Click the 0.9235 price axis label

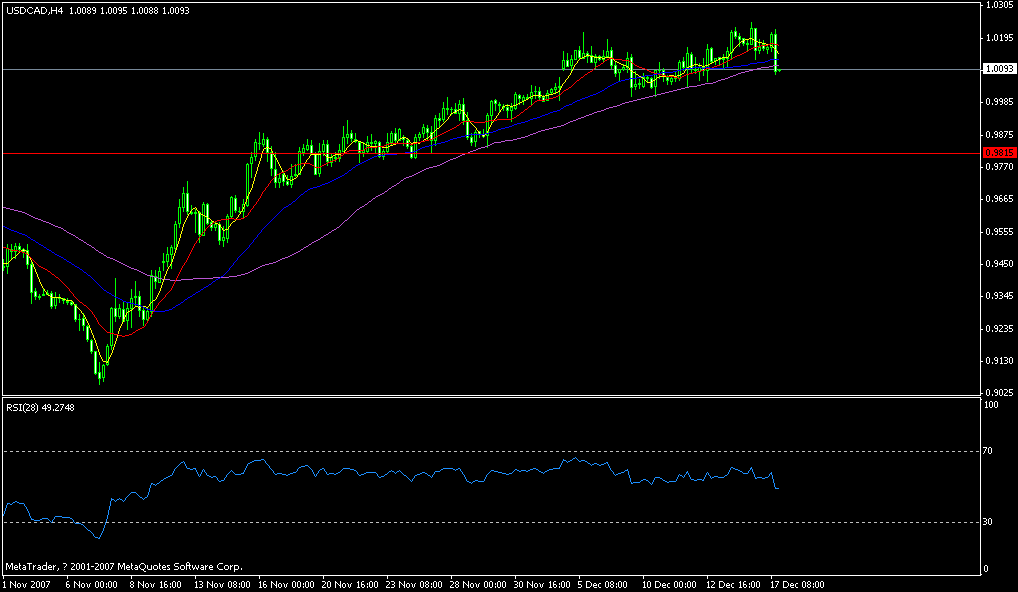tap(1000, 328)
